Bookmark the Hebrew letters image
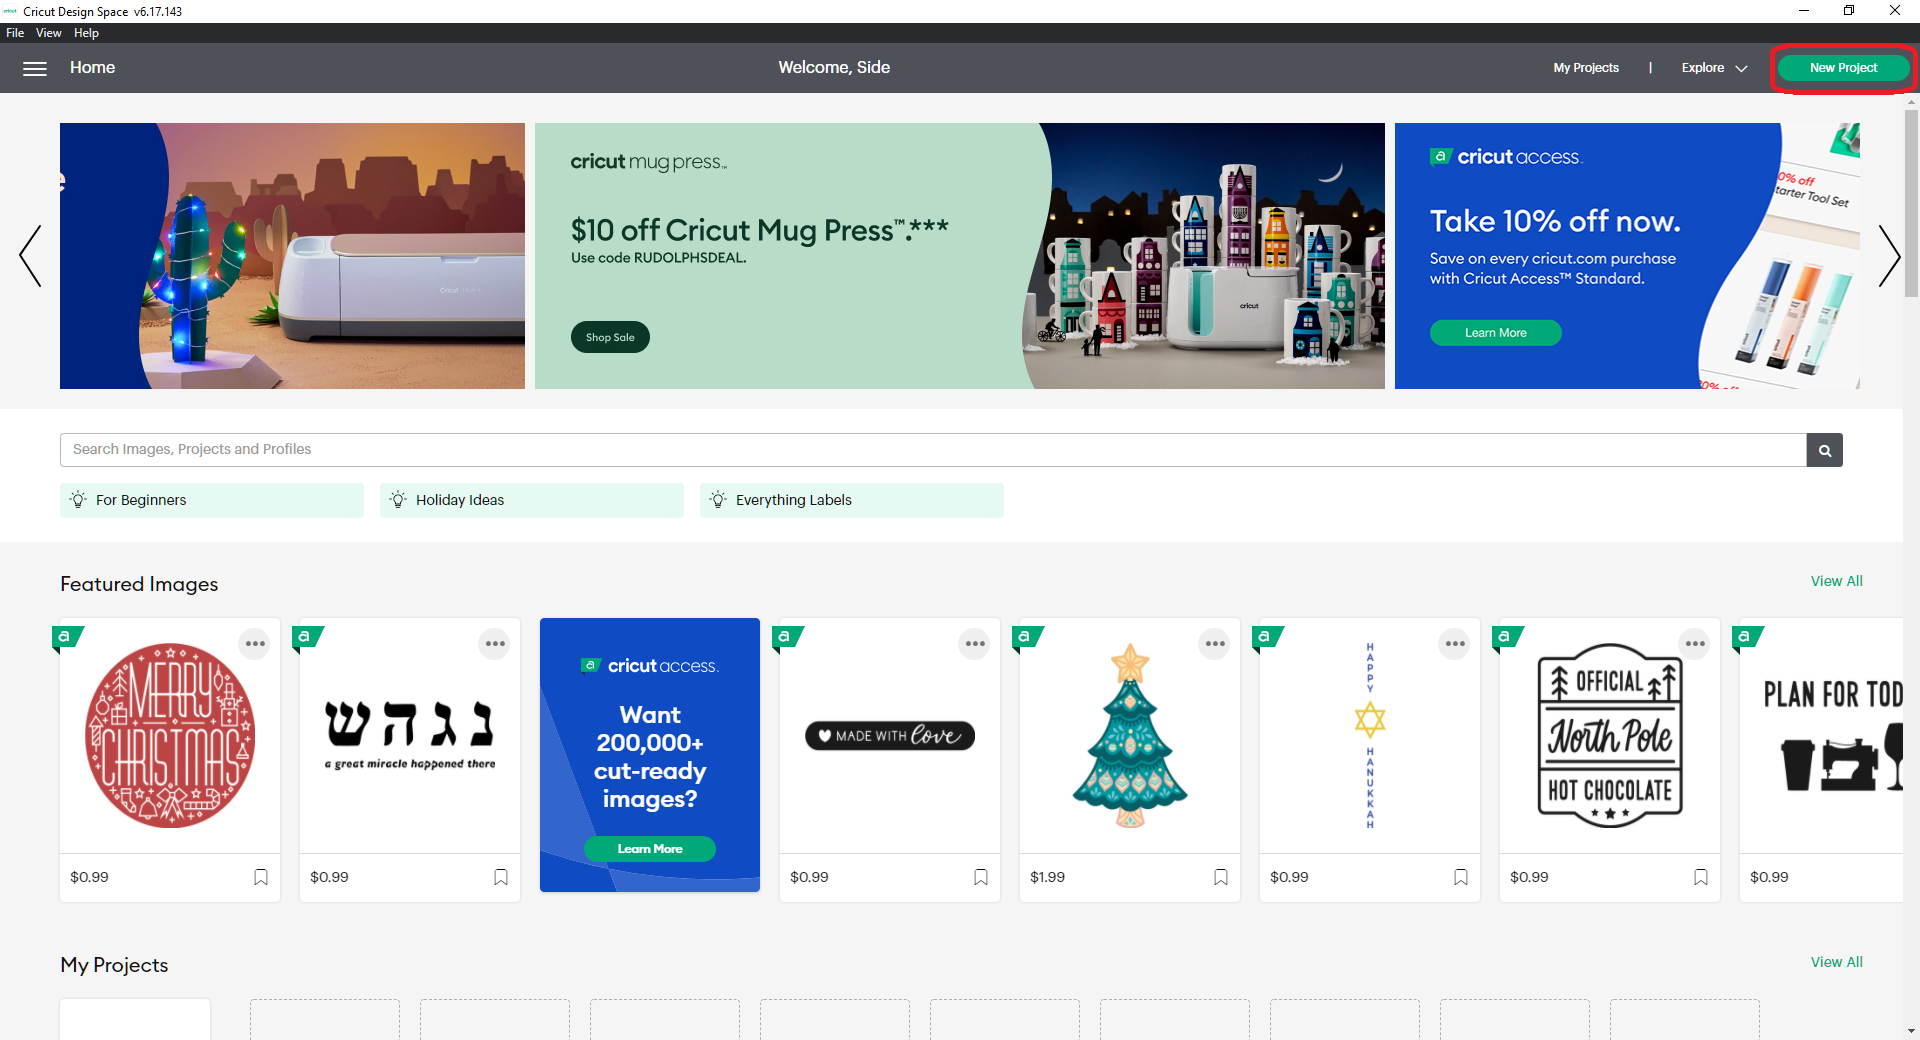 (501, 877)
